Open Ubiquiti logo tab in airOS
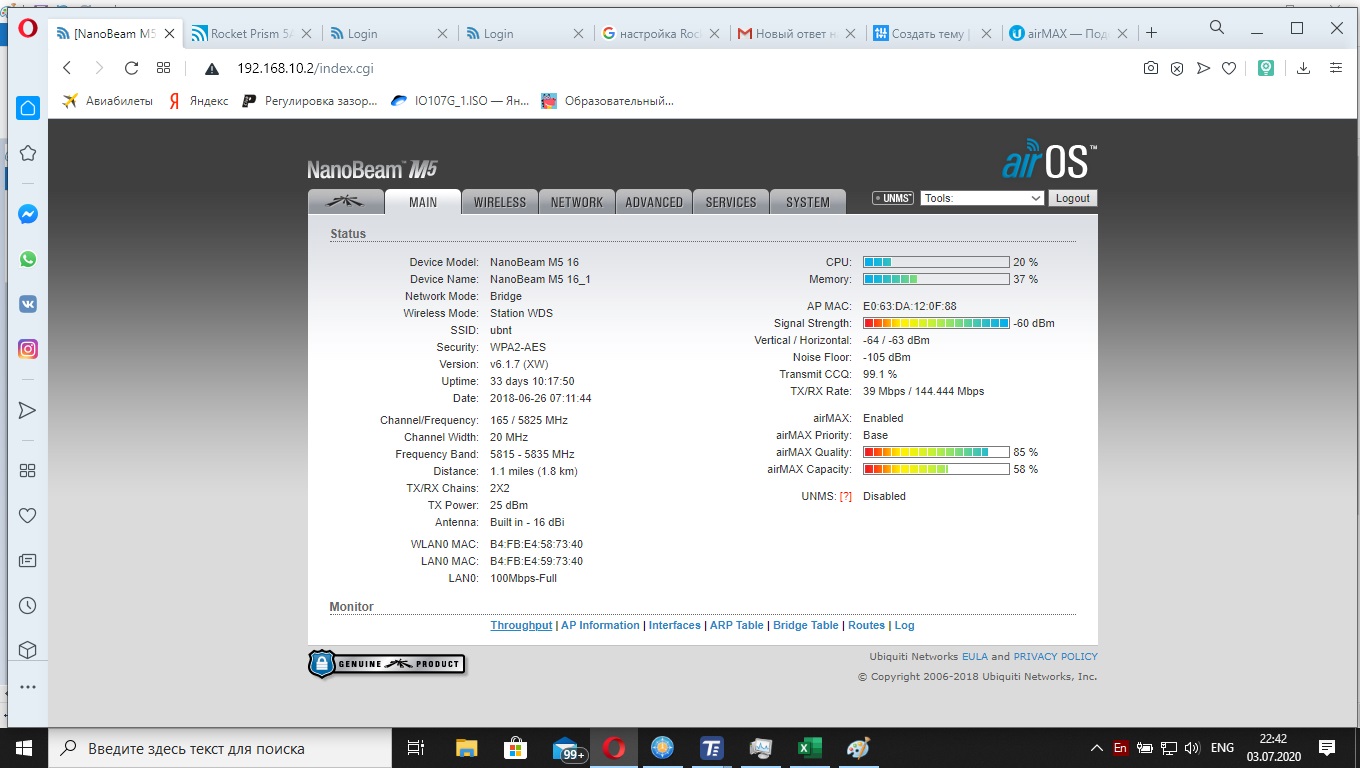Image resolution: width=1360 pixels, height=768 pixels. click(x=346, y=201)
